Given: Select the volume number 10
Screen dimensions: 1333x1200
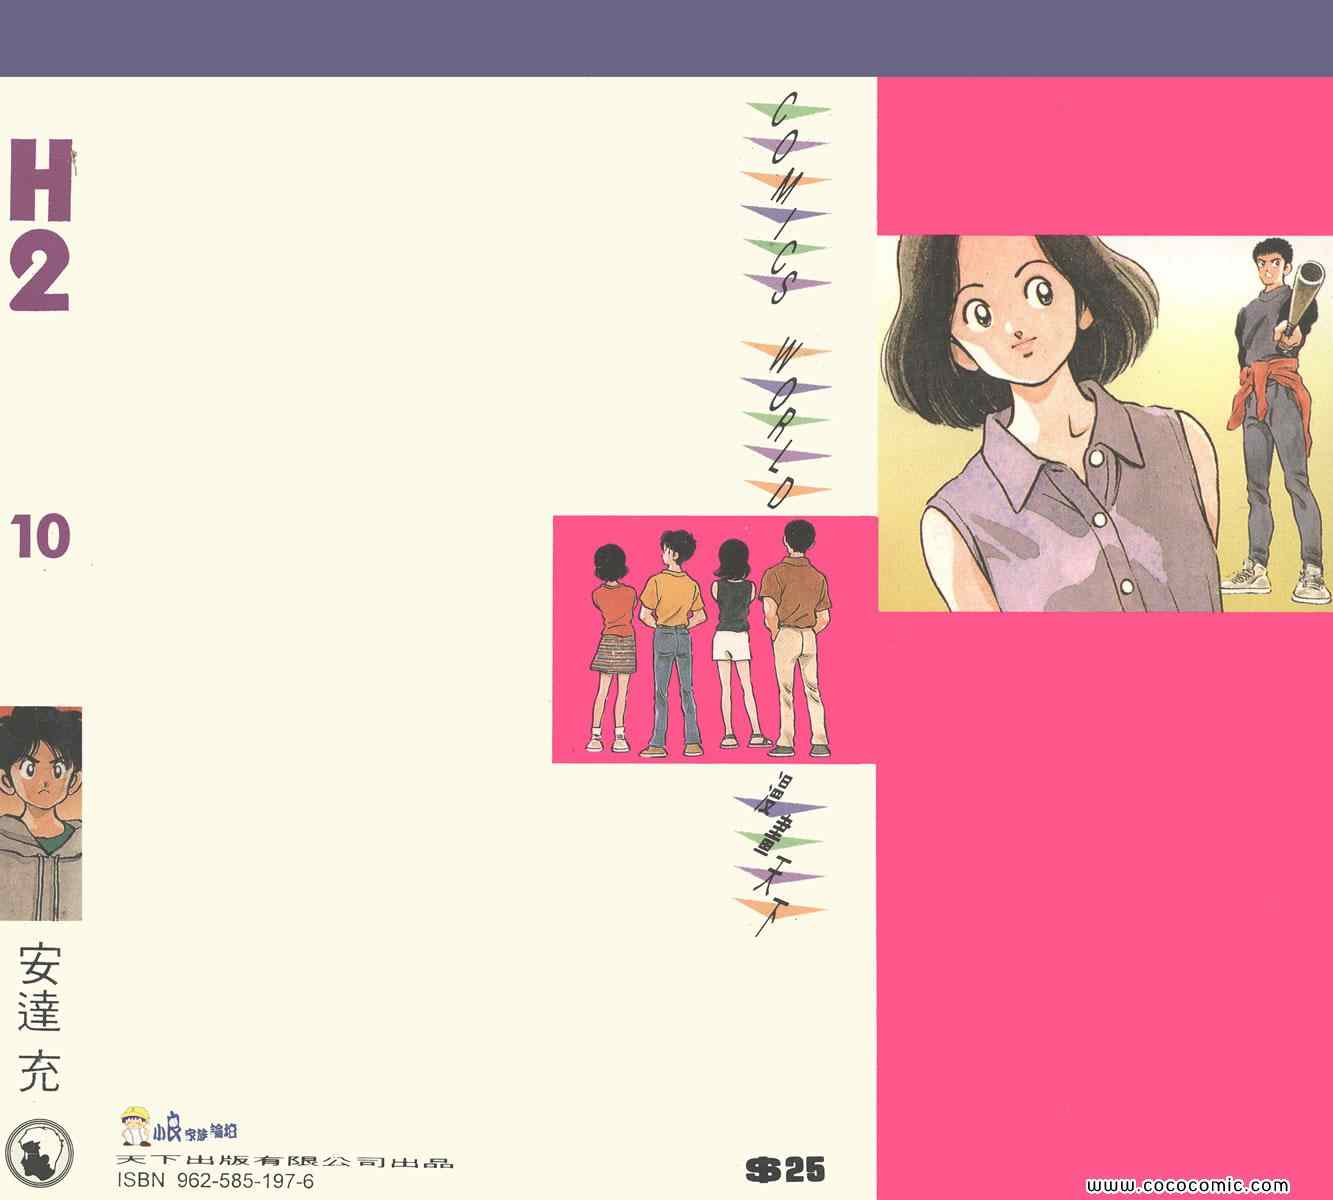Looking at the screenshot, I should coord(41,538).
